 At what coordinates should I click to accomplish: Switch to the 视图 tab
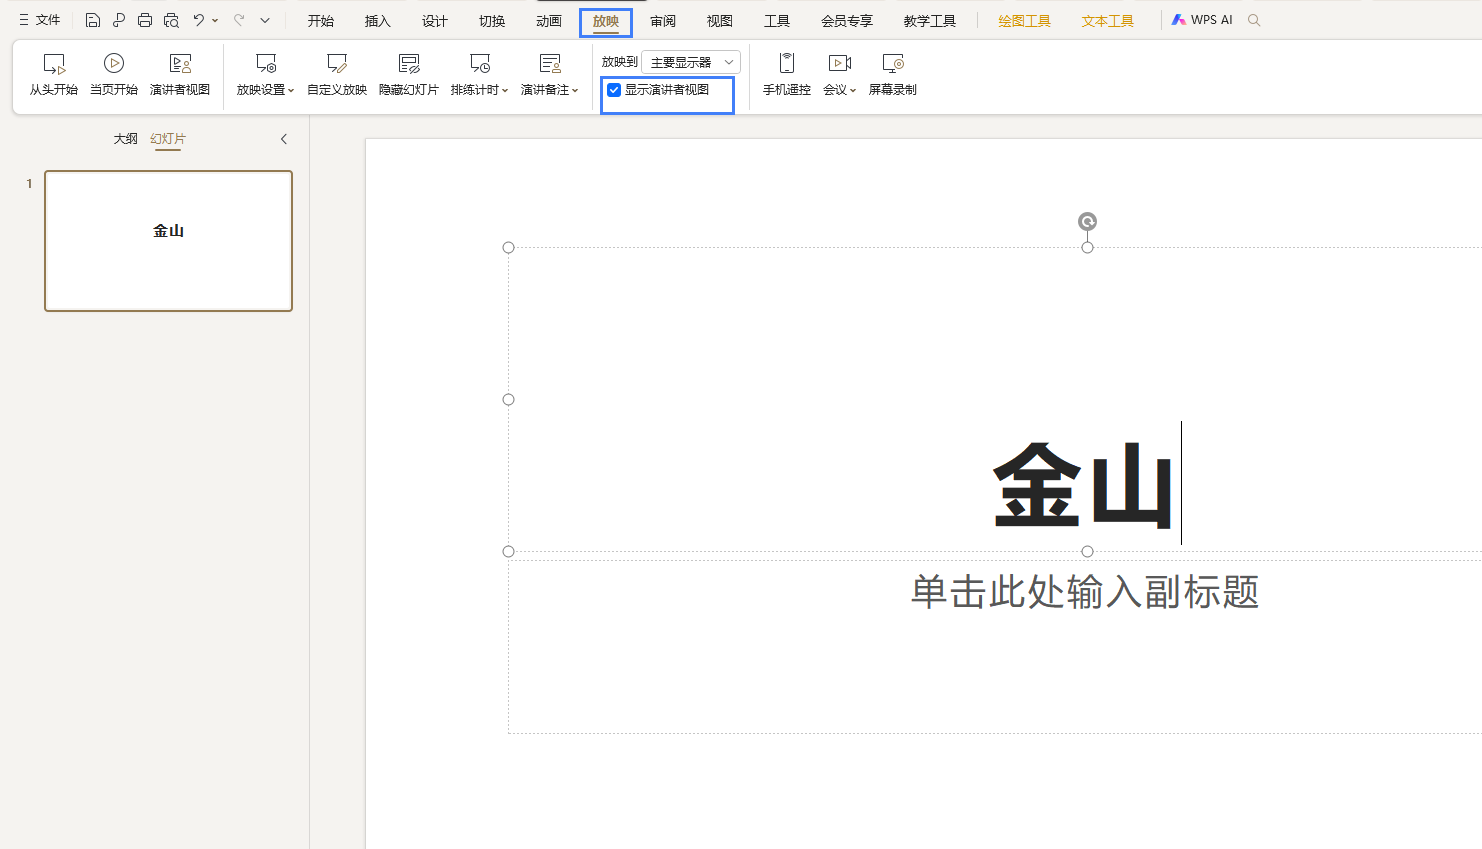pos(720,21)
